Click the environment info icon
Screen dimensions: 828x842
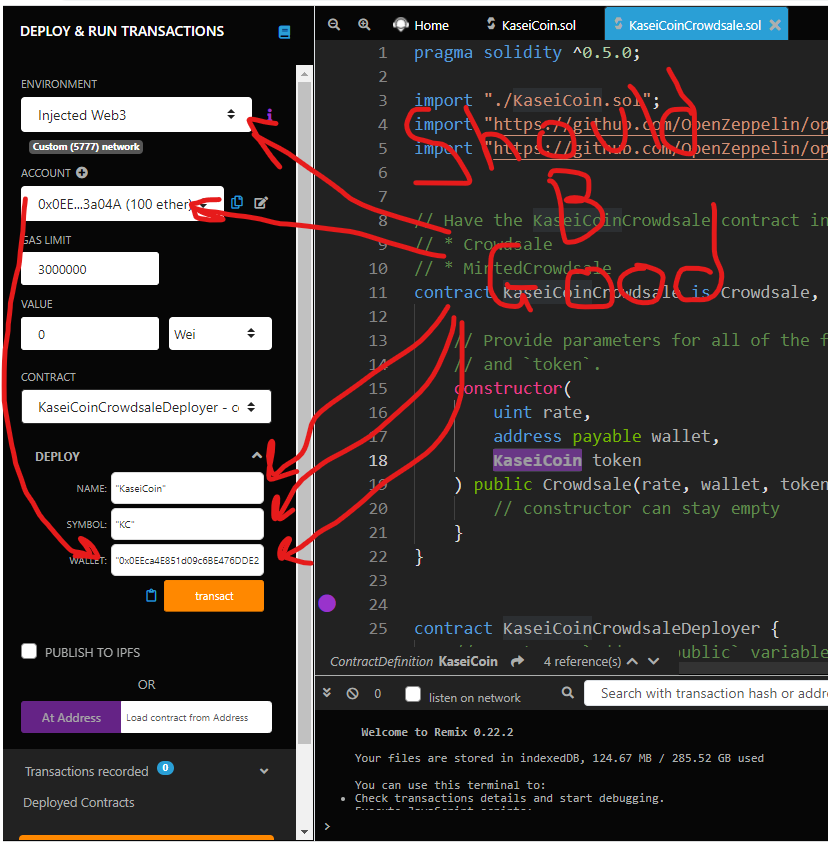point(270,114)
